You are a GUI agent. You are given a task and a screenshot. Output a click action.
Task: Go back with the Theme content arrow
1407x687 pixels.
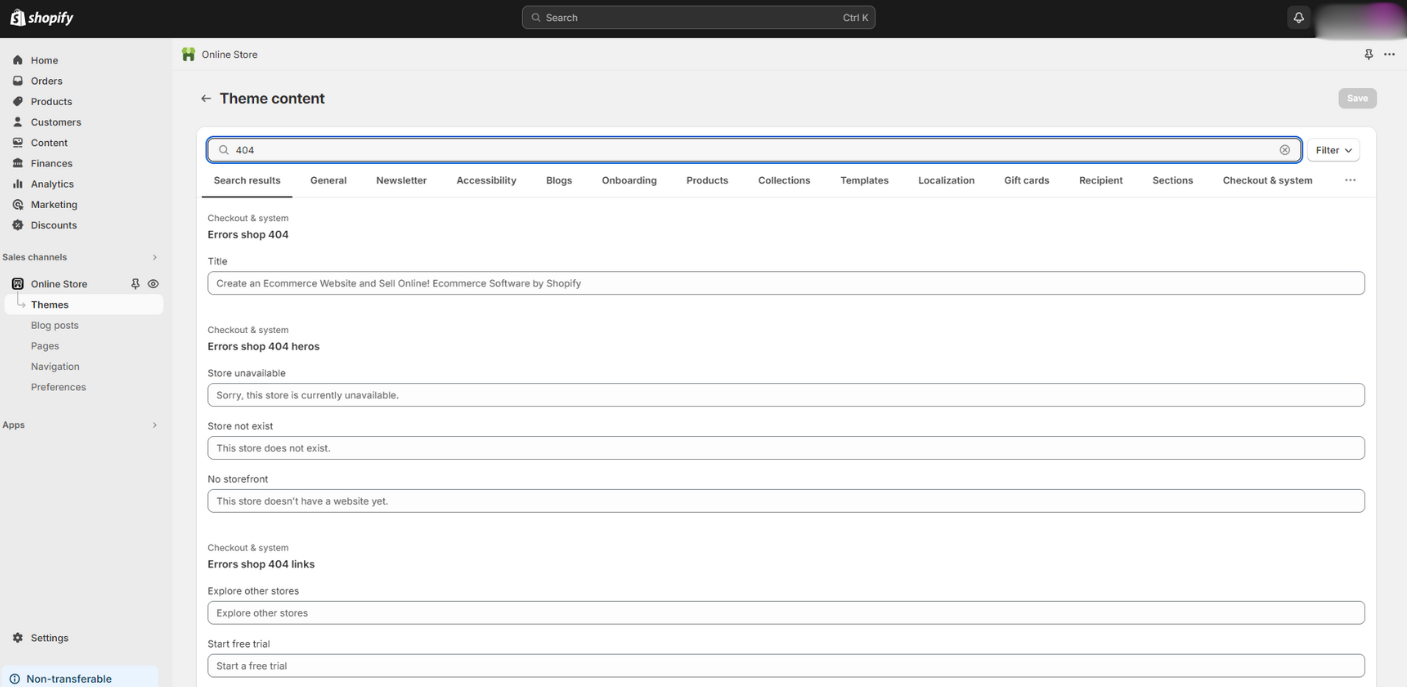pos(206,99)
